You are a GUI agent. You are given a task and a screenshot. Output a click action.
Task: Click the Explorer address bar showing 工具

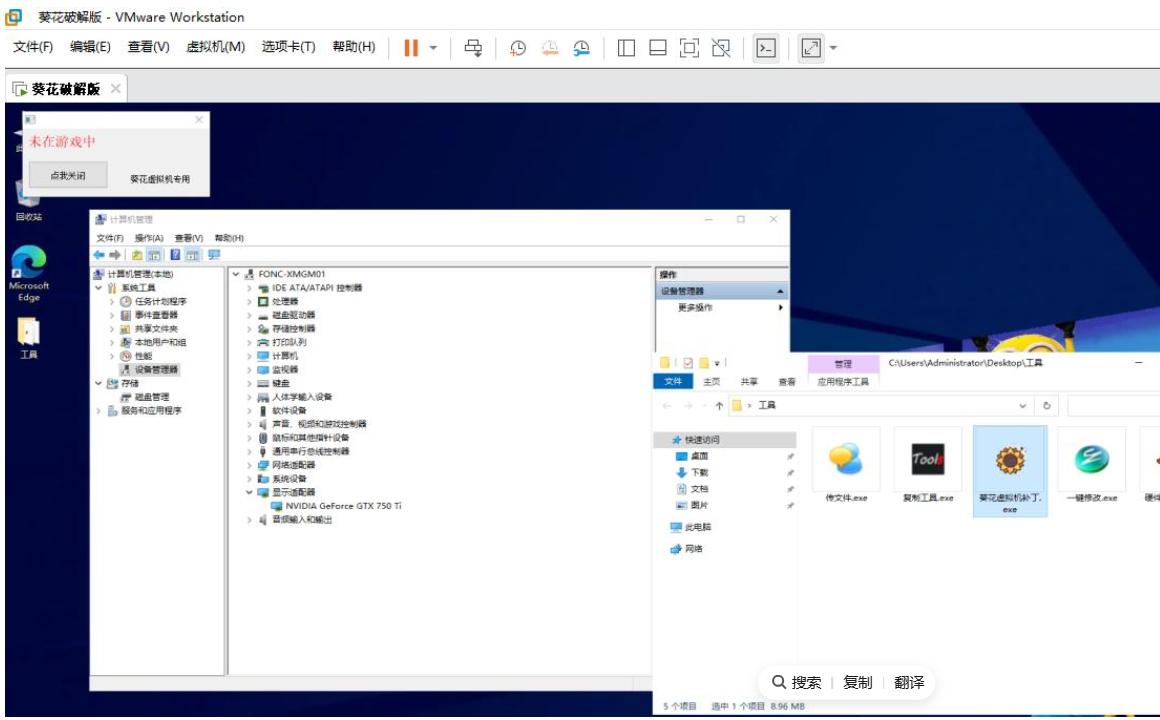point(880,406)
